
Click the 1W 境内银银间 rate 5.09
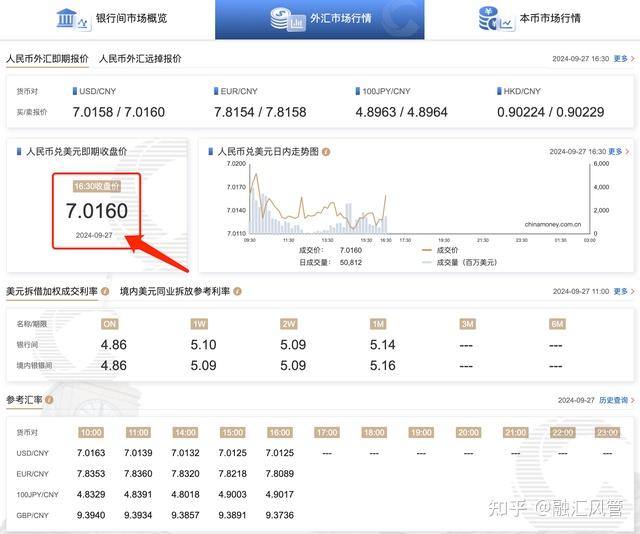pos(203,365)
